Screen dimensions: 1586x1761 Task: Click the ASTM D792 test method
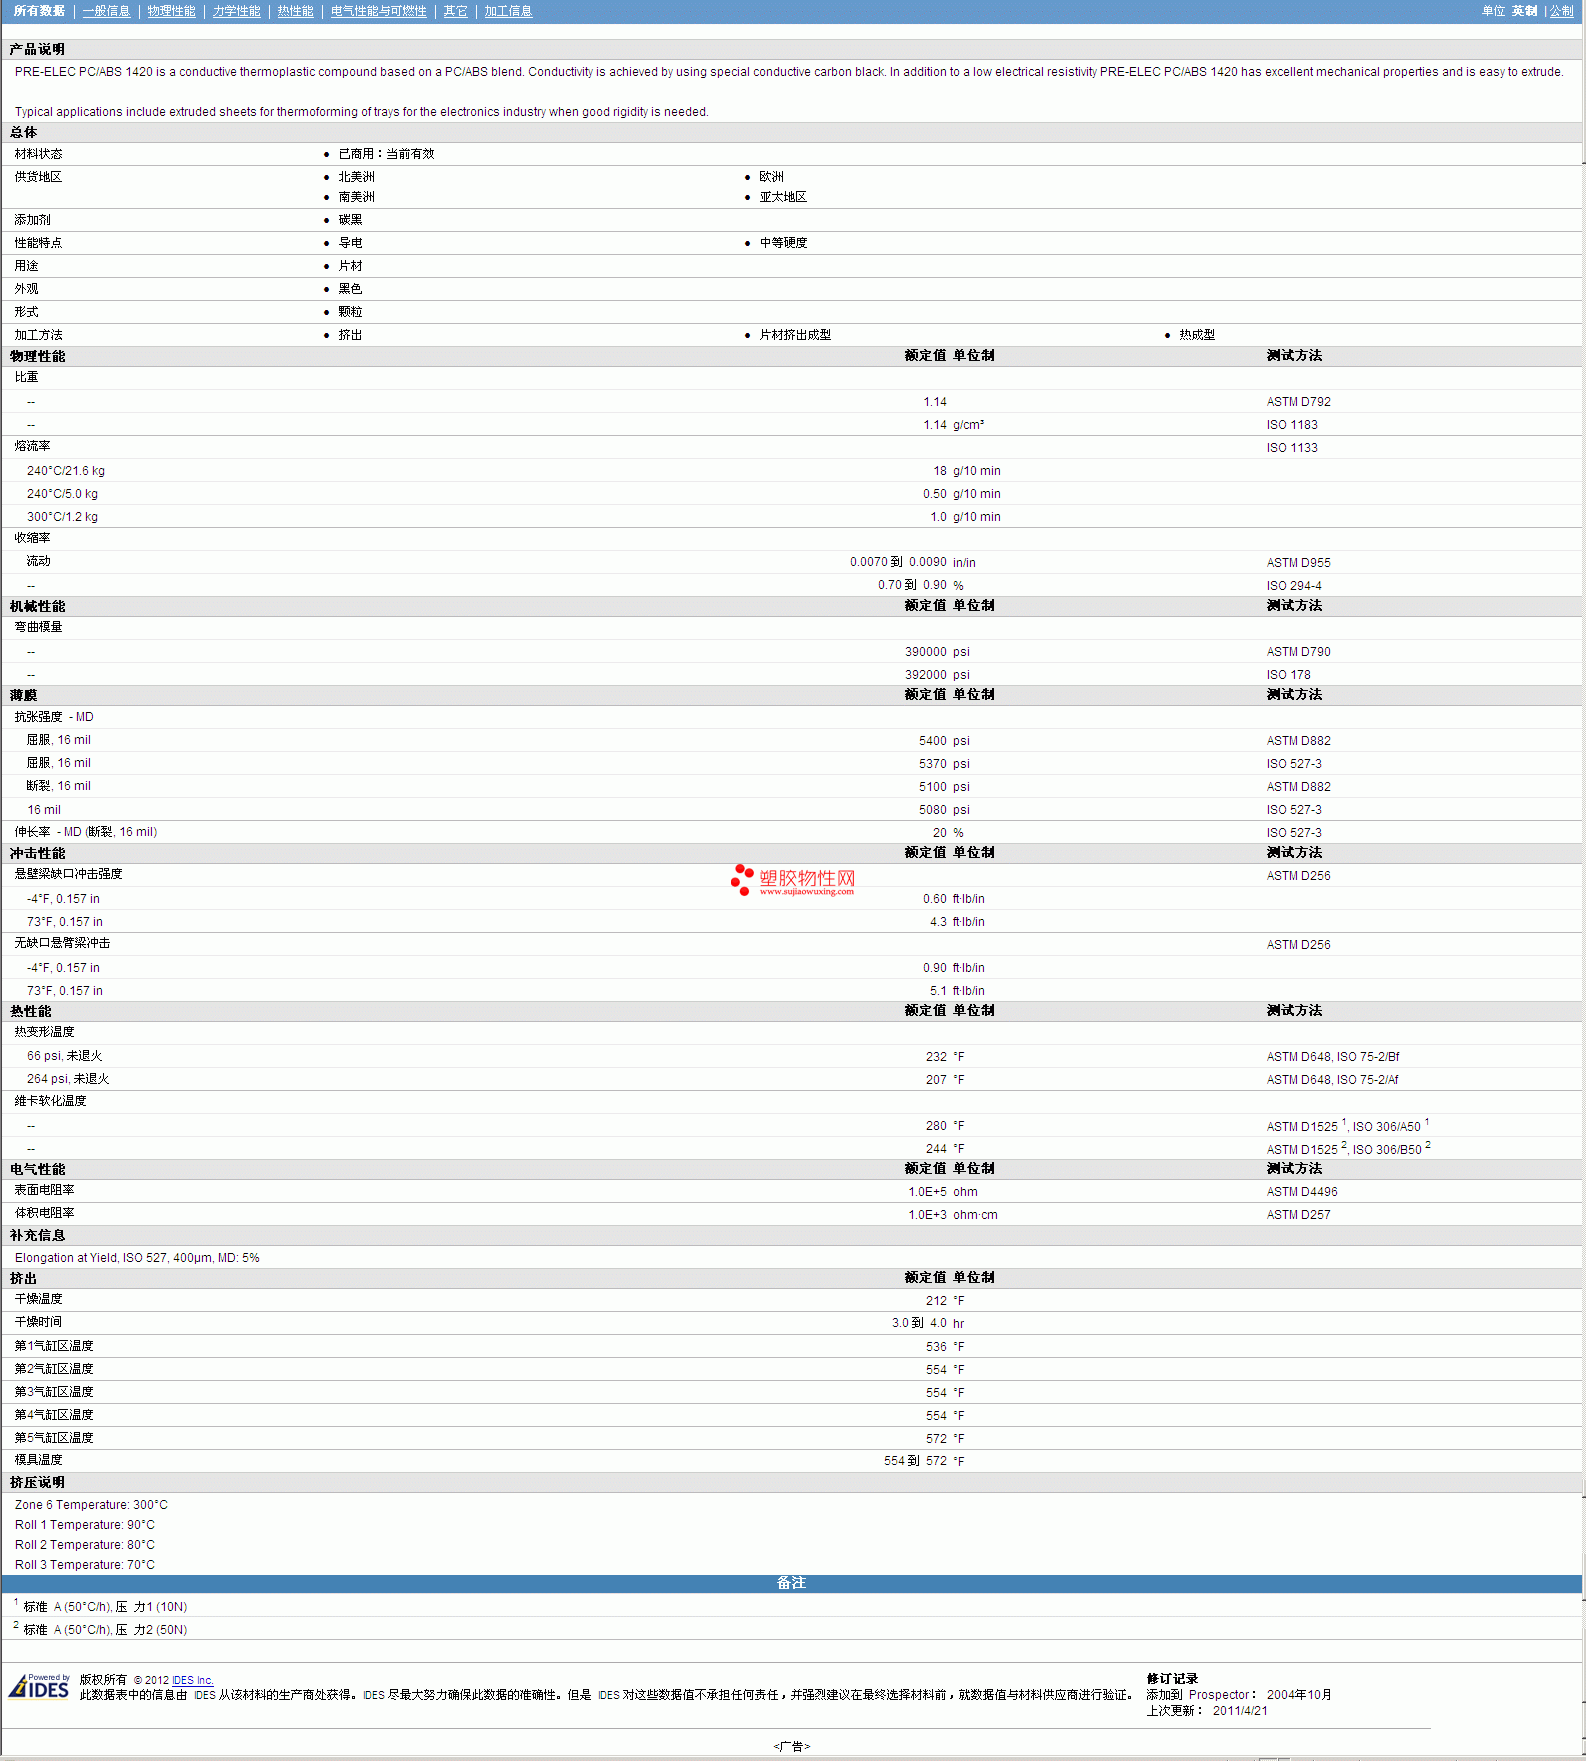pyautogui.click(x=1298, y=402)
